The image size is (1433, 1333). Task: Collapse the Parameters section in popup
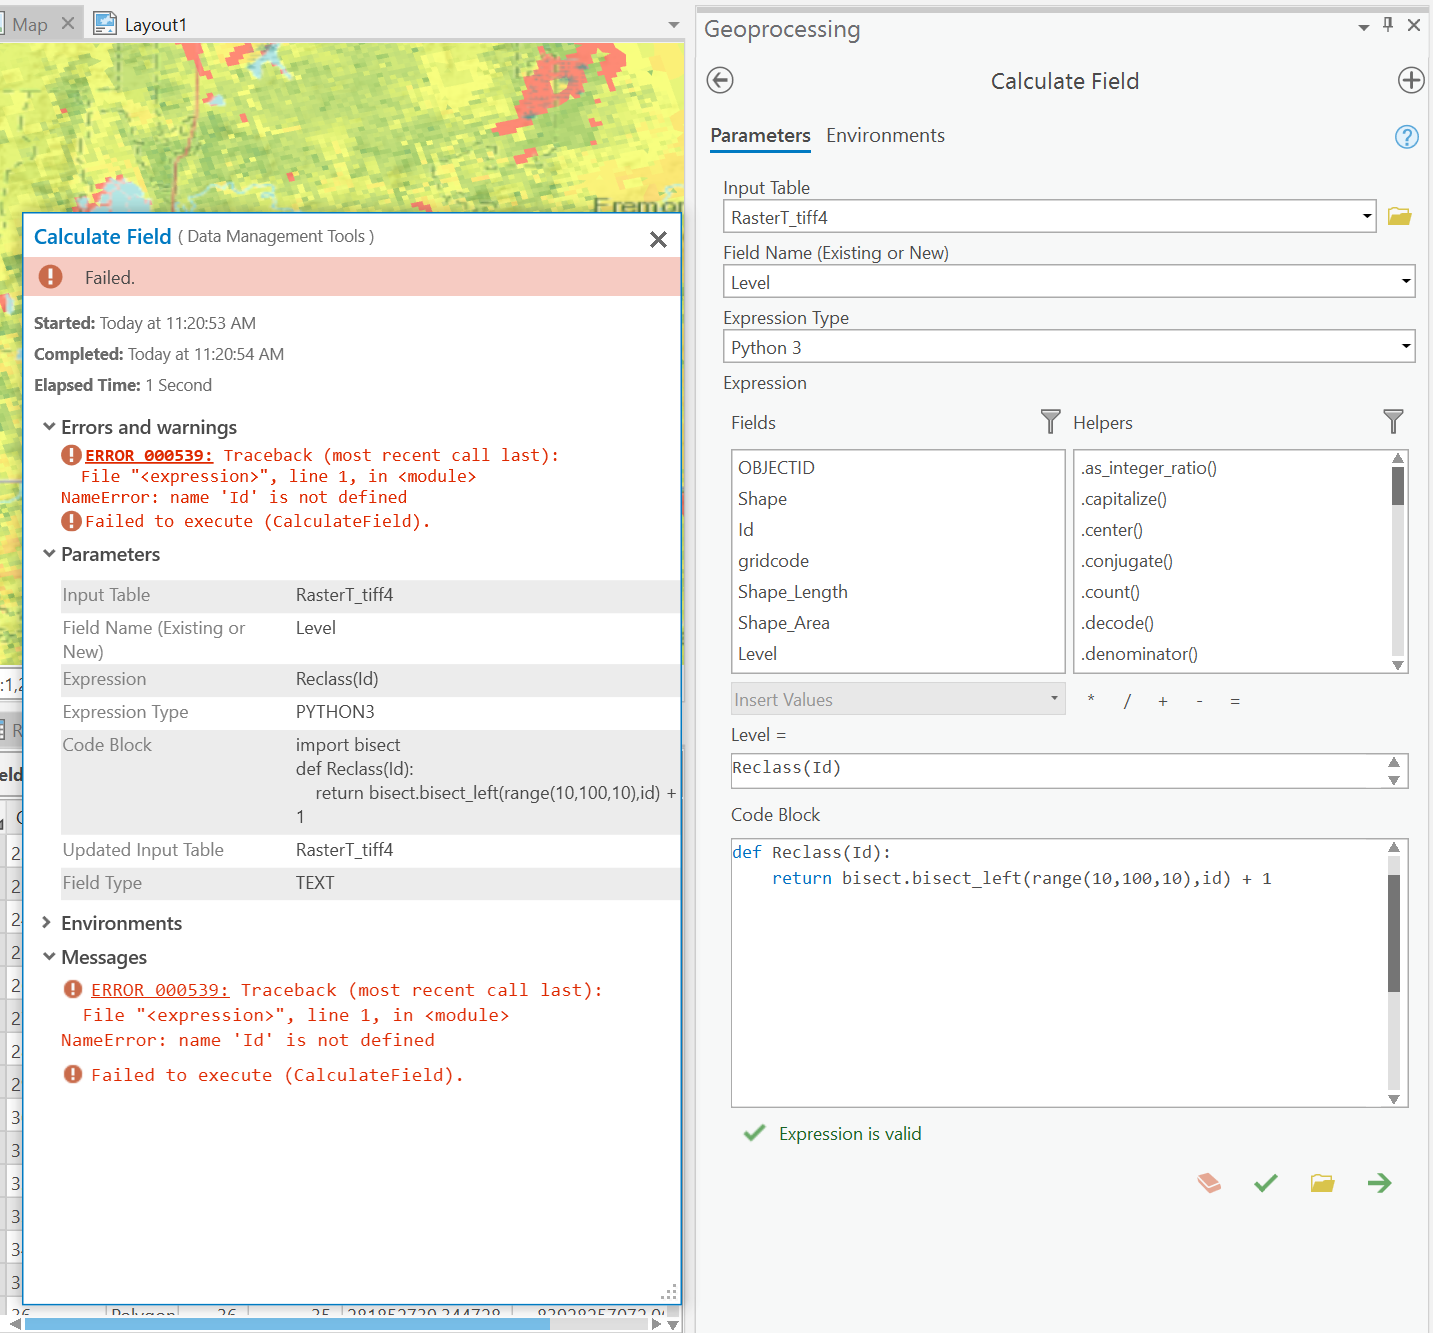pos(48,554)
